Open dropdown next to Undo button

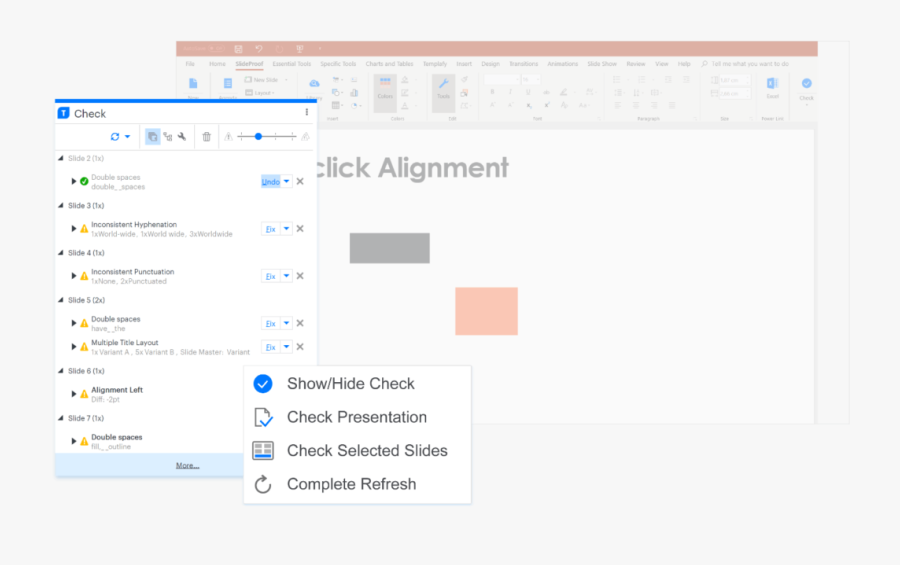(x=287, y=182)
